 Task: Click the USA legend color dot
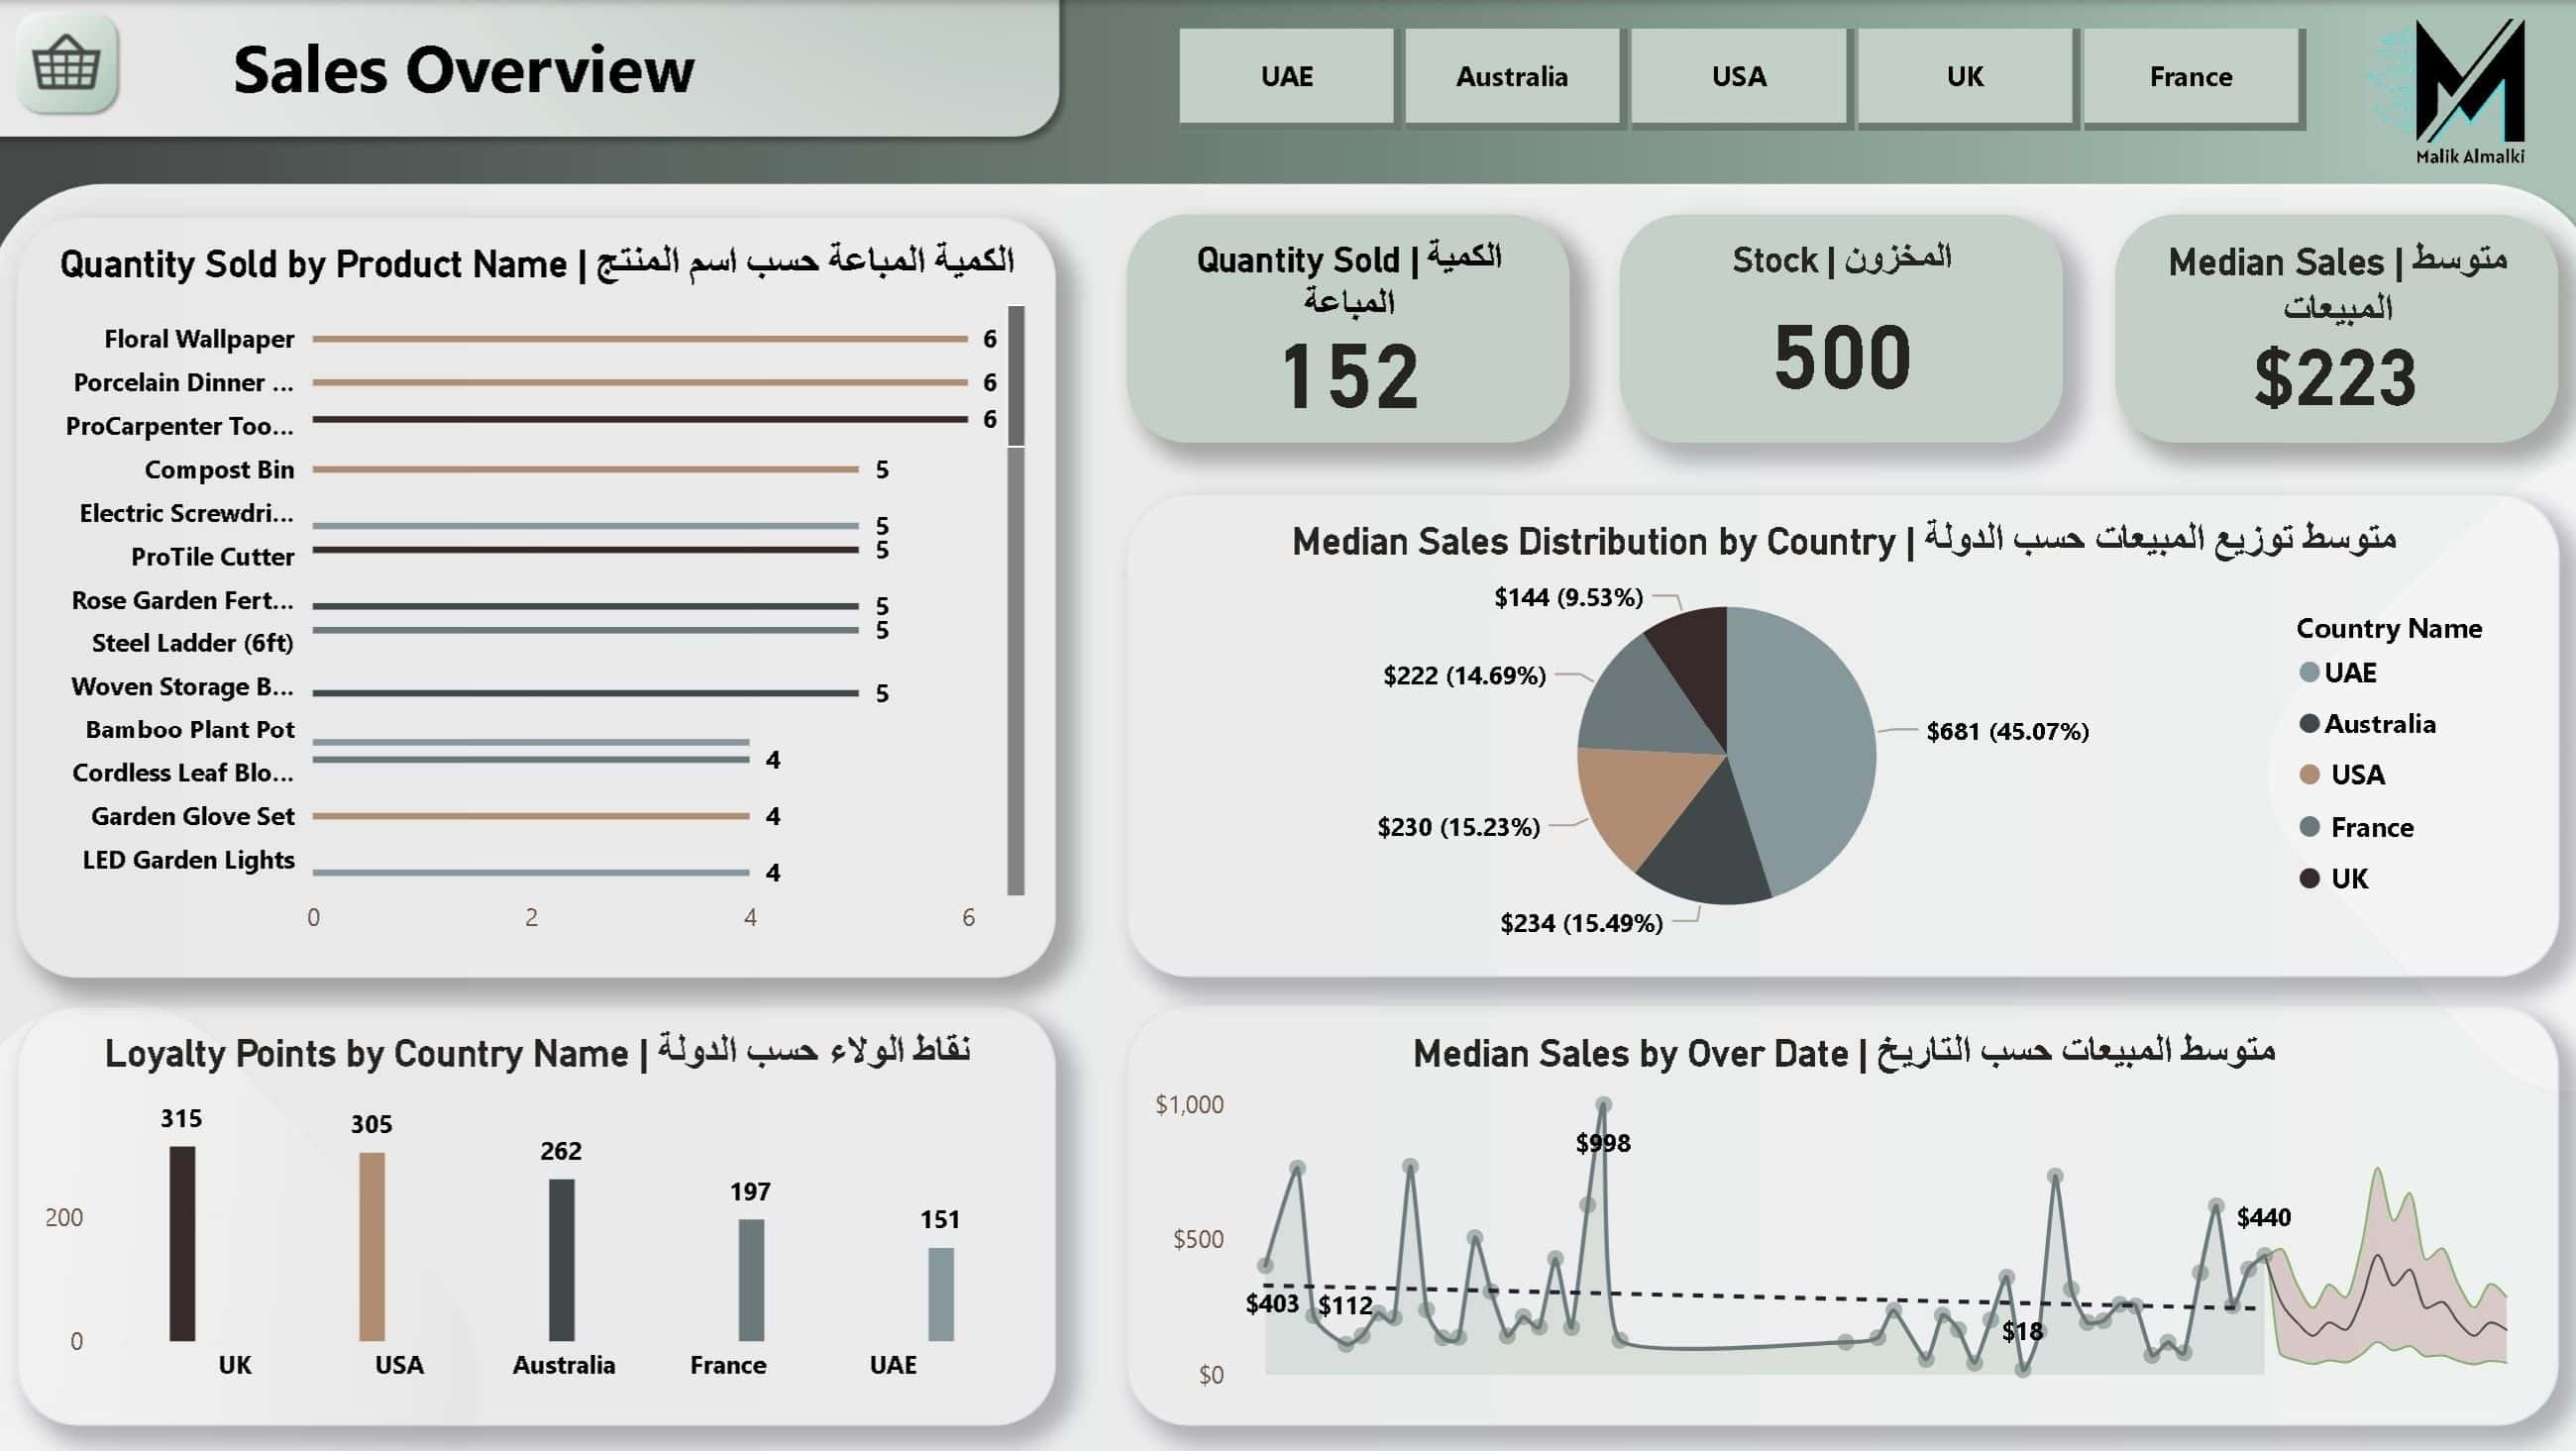tap(2309, 774)
